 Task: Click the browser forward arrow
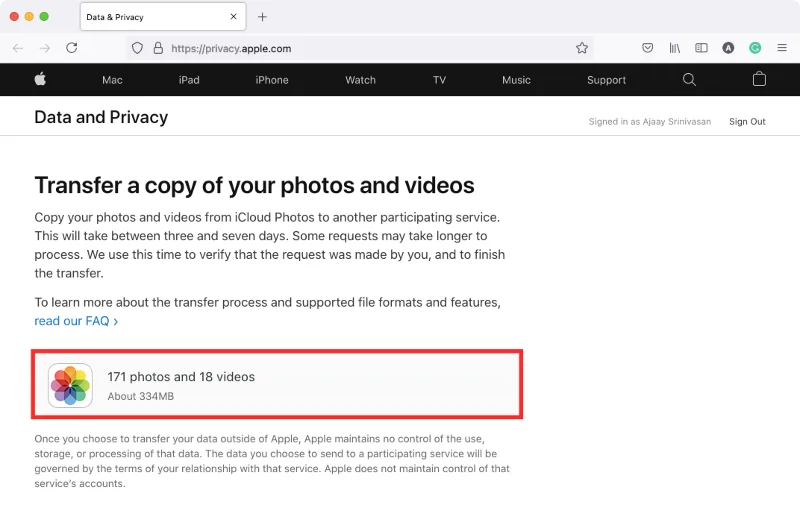coord(45,48)
